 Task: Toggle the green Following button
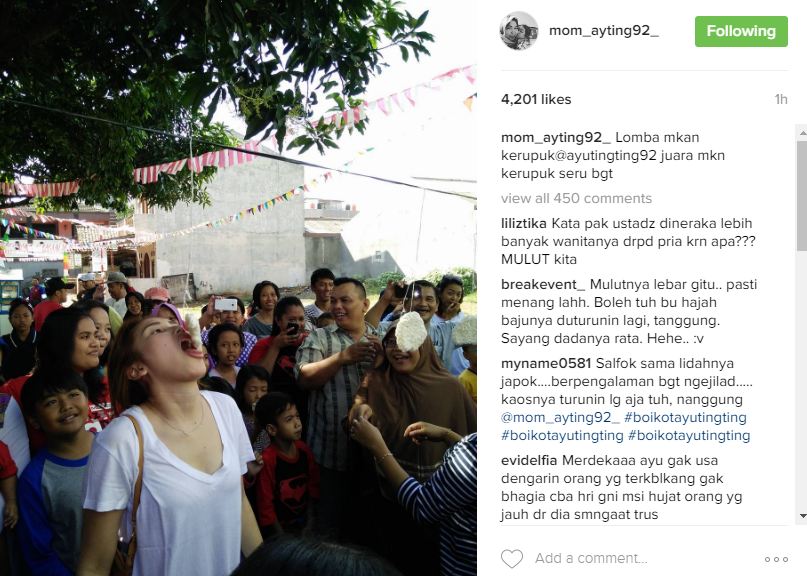pyautogui.click(x=741, y=31)
